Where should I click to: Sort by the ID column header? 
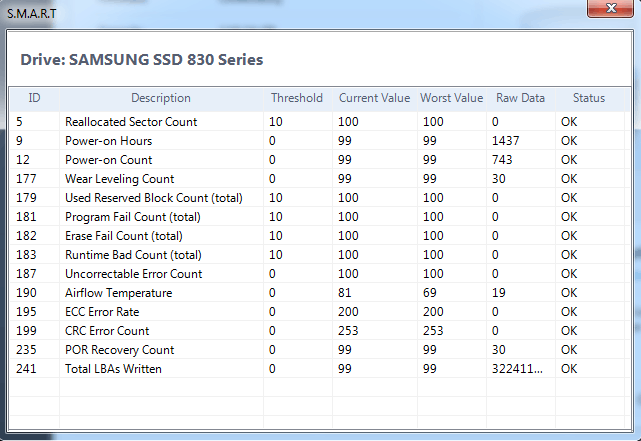click(x=34, y=98)
